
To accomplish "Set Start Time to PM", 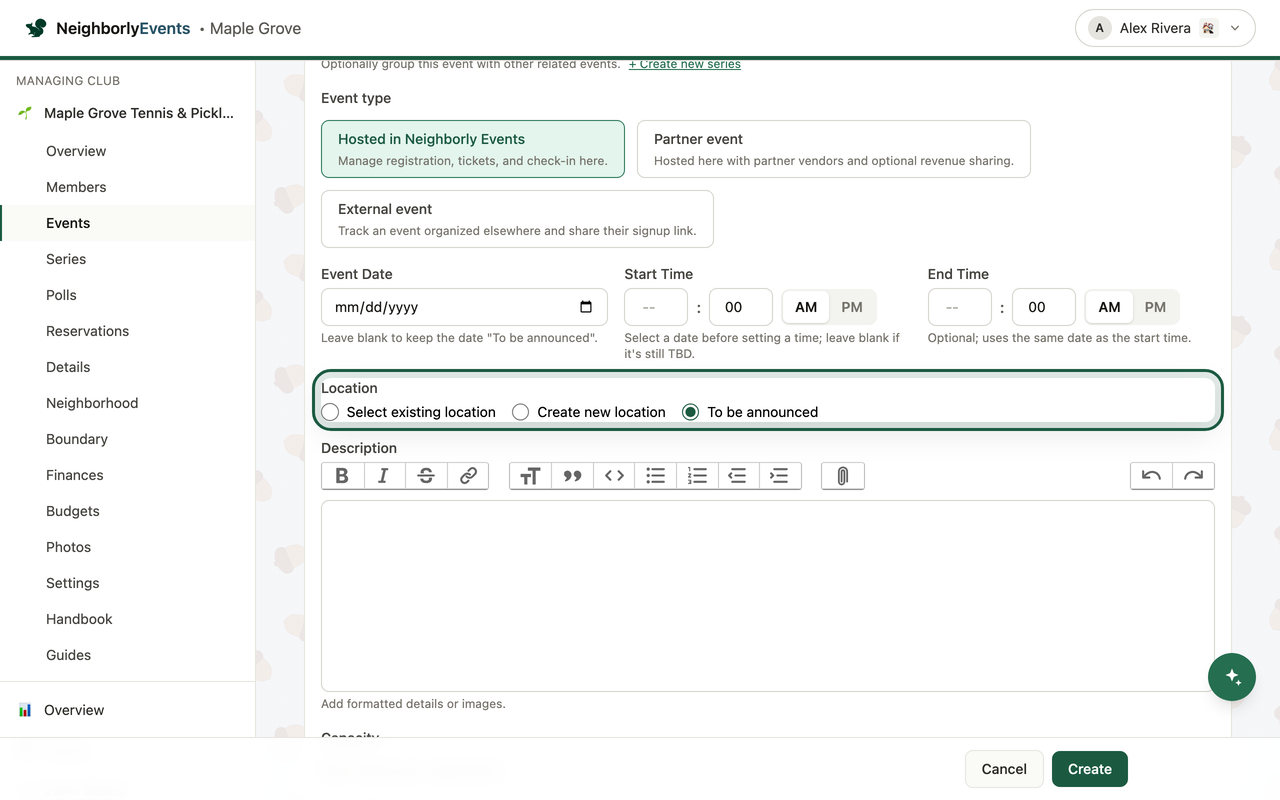I will (852, 307).
